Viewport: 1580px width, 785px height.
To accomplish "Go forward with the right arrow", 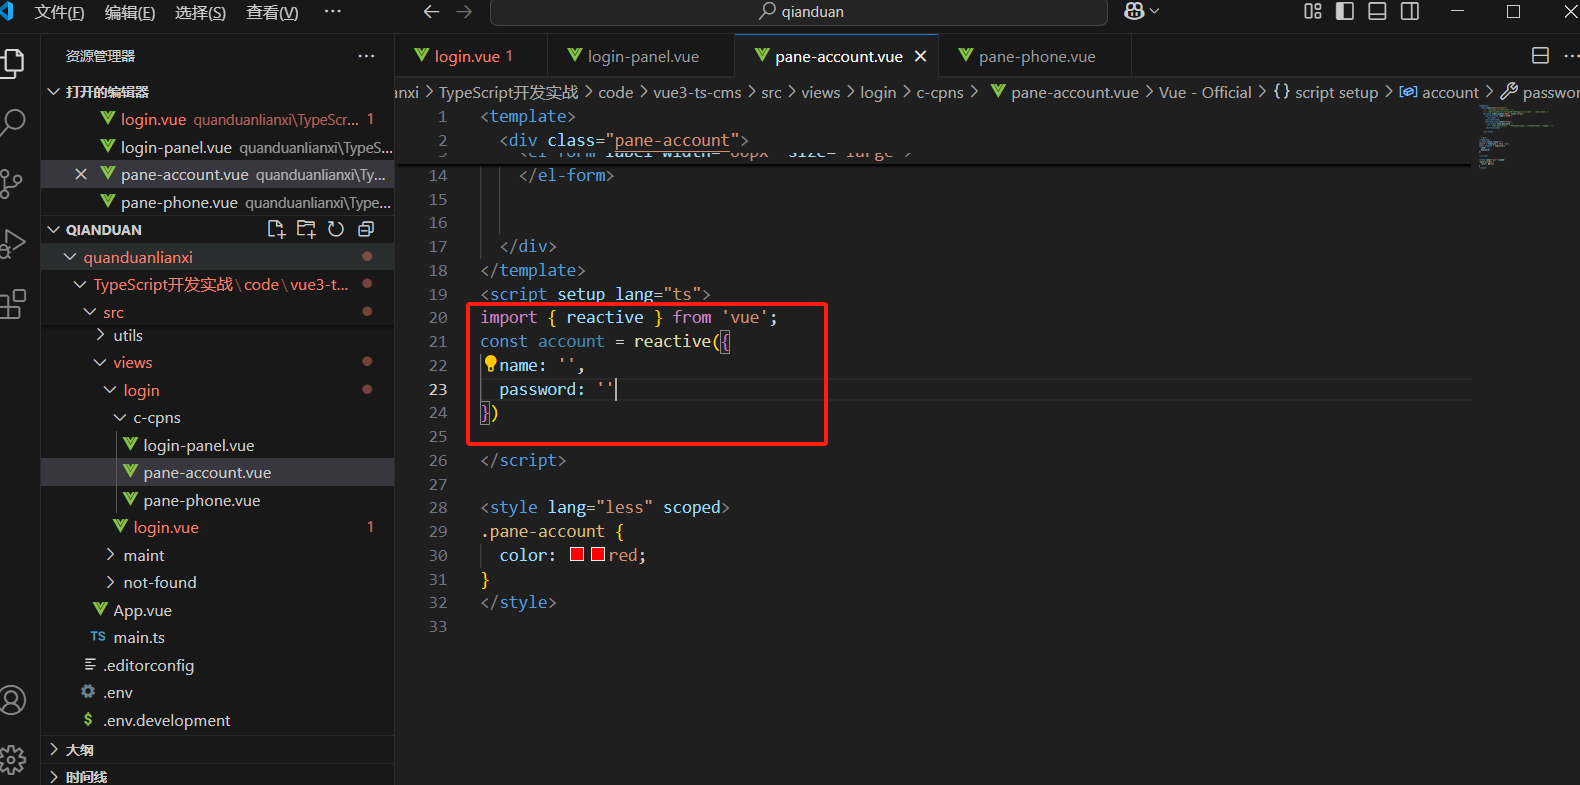I will pyautogui.click(x=464, y=12).
